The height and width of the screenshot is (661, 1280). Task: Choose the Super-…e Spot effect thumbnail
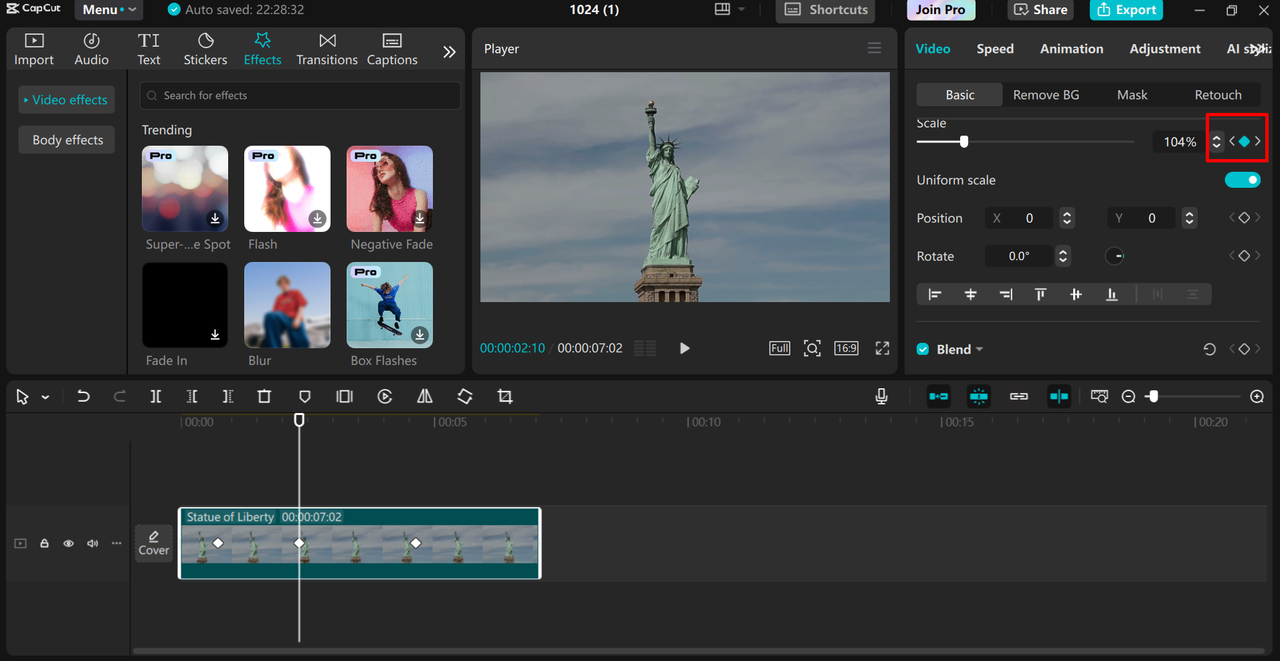coord(185,189)
